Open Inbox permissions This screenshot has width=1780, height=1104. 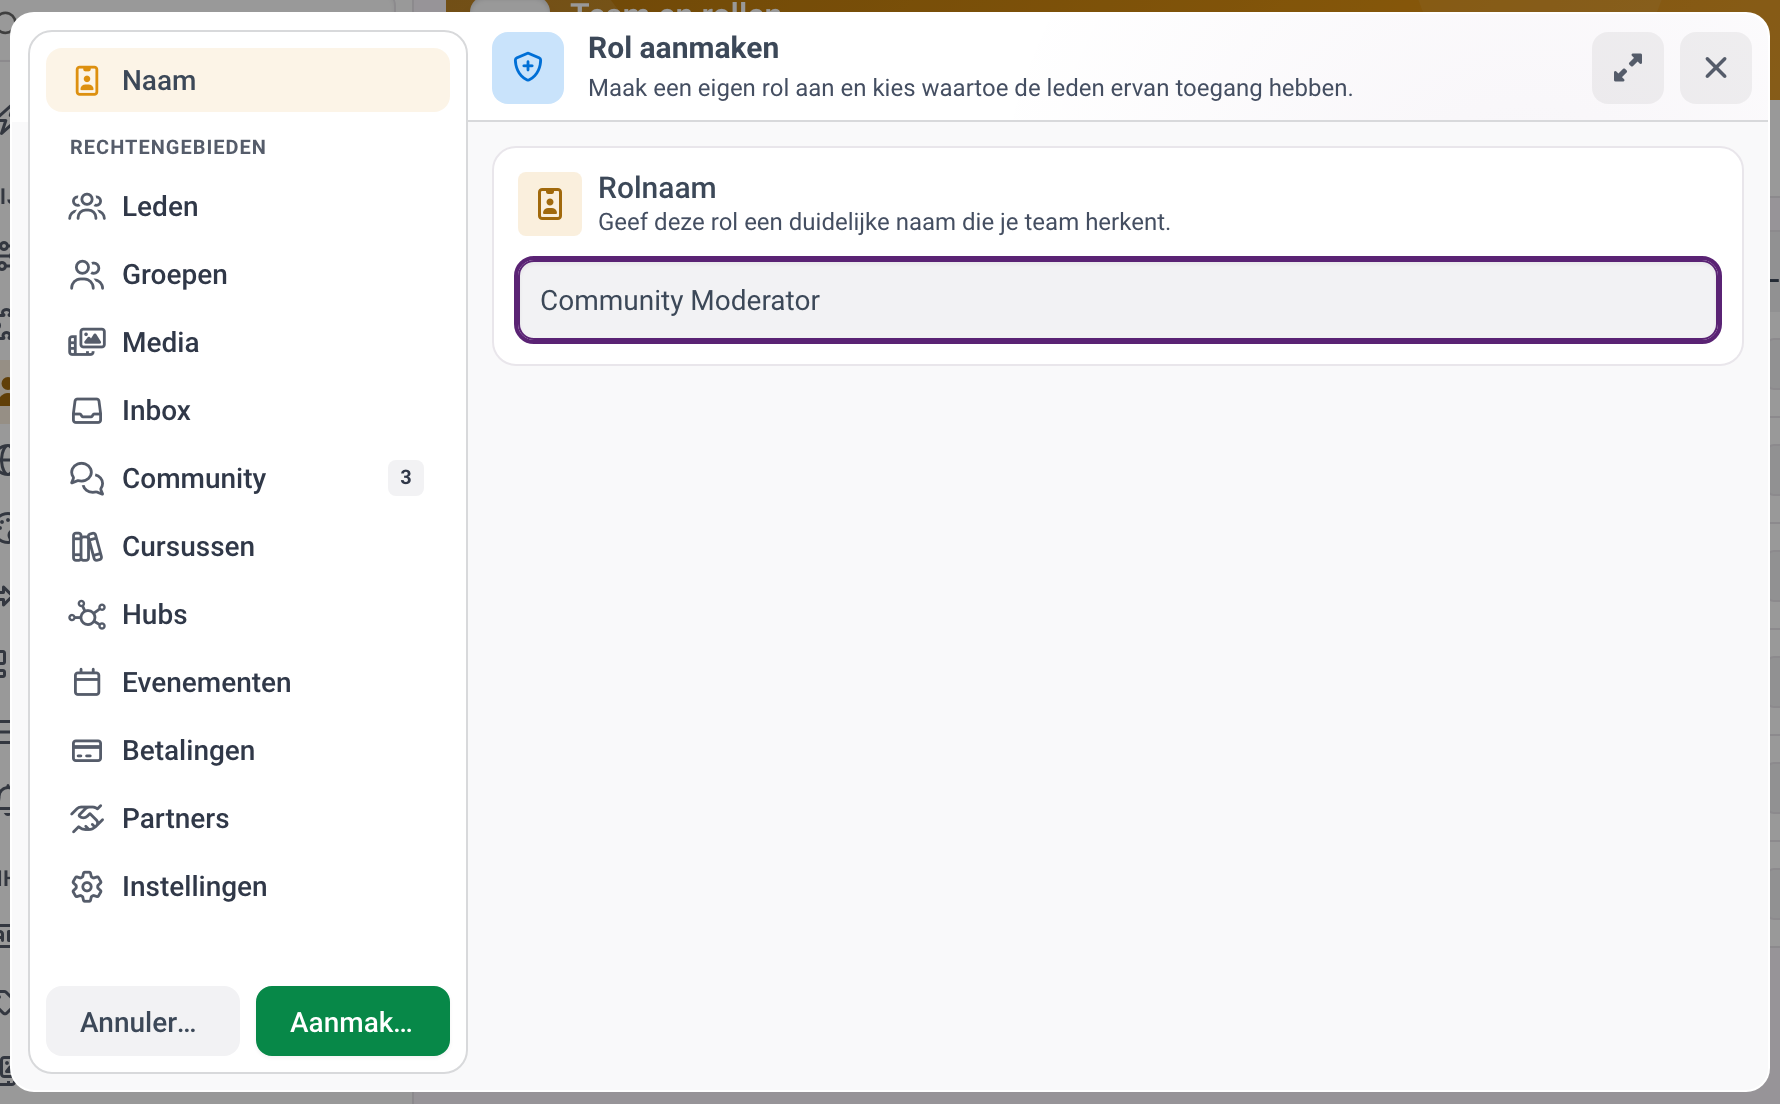click(x=248, y=410)
